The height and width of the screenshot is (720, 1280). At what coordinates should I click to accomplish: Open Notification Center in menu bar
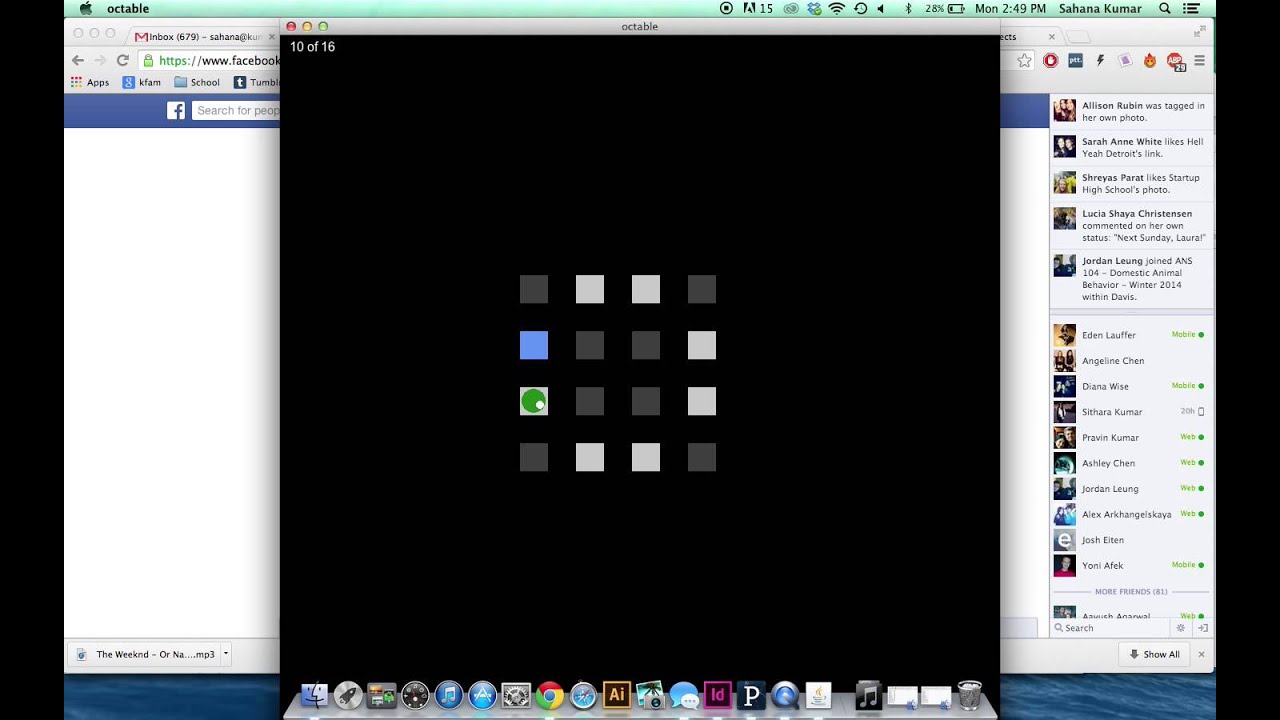pyautogui.click(x=1192, y=8)
